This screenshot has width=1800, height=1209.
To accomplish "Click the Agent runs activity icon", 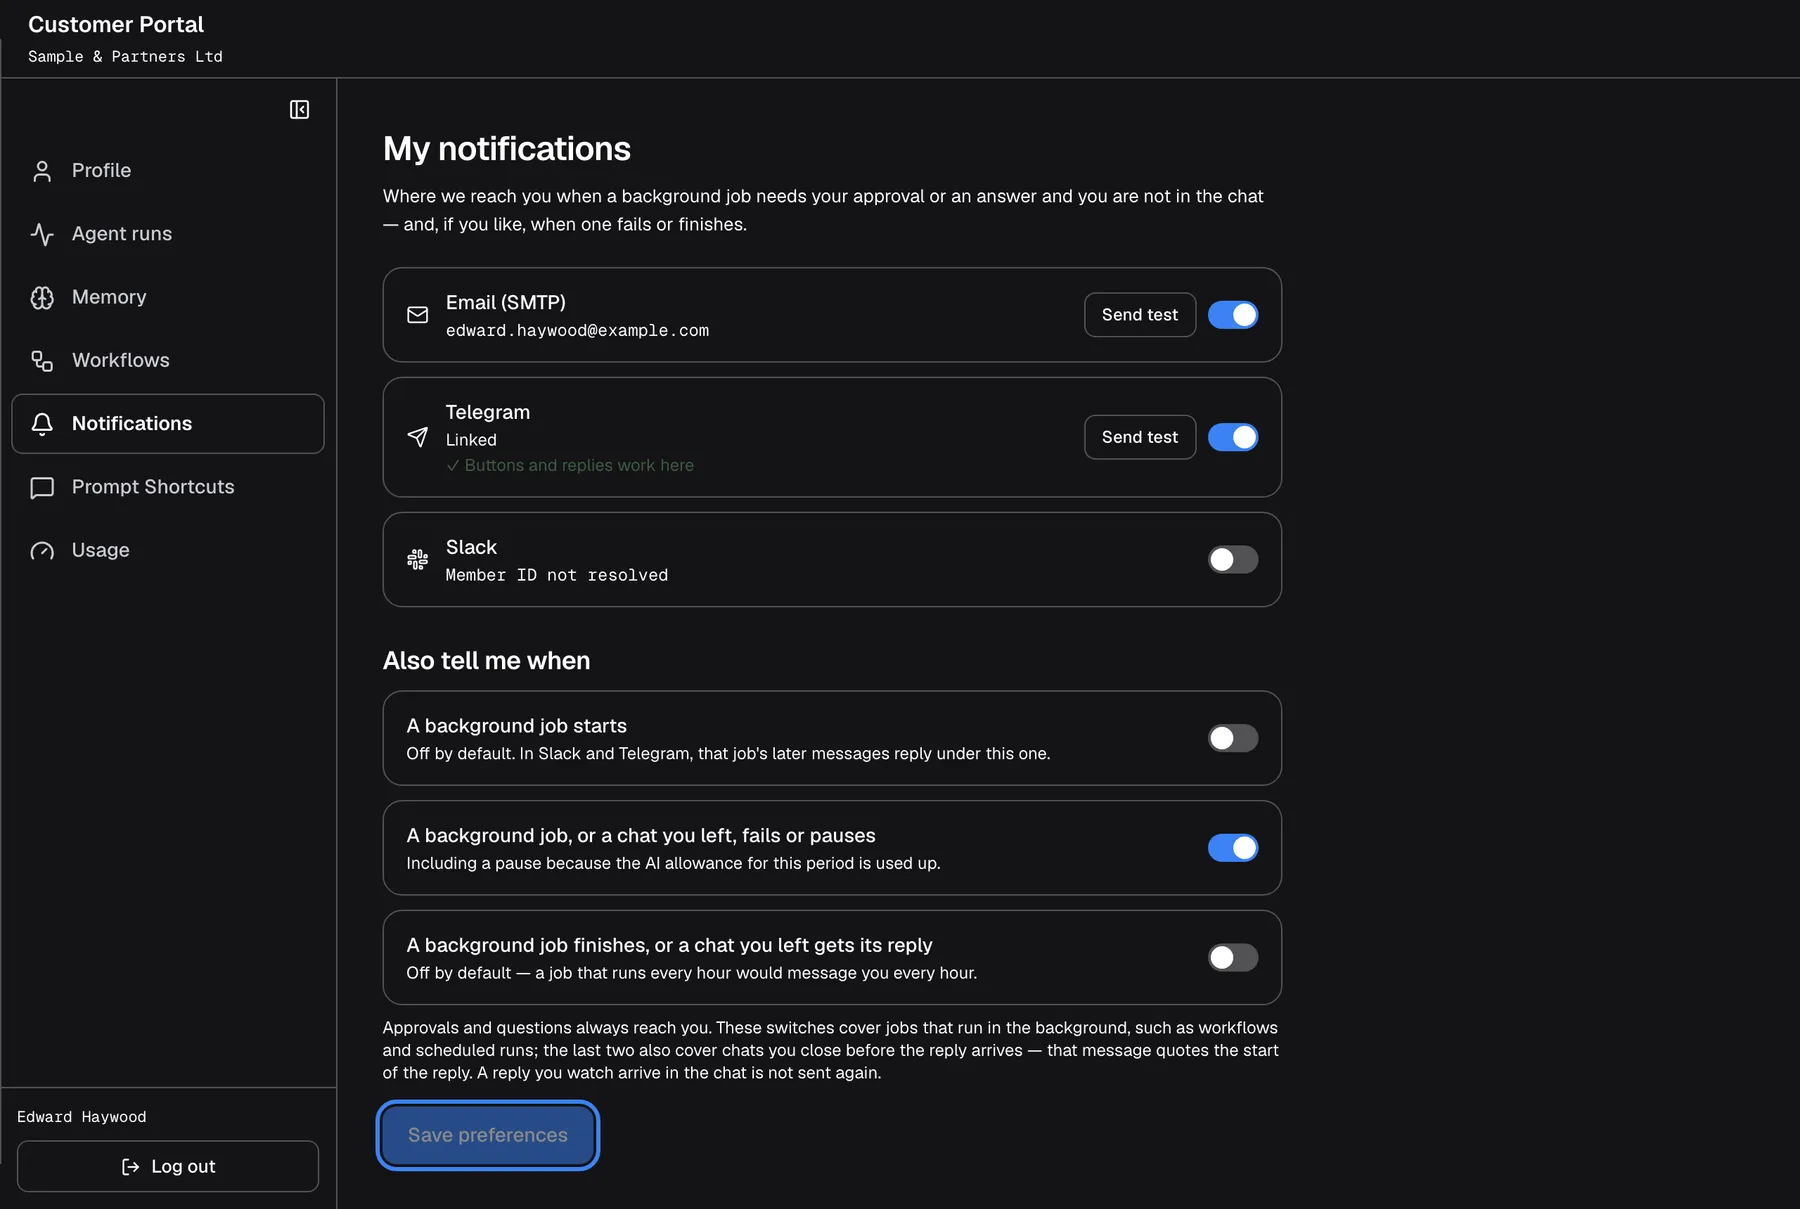I will click(x=42, y=234).
